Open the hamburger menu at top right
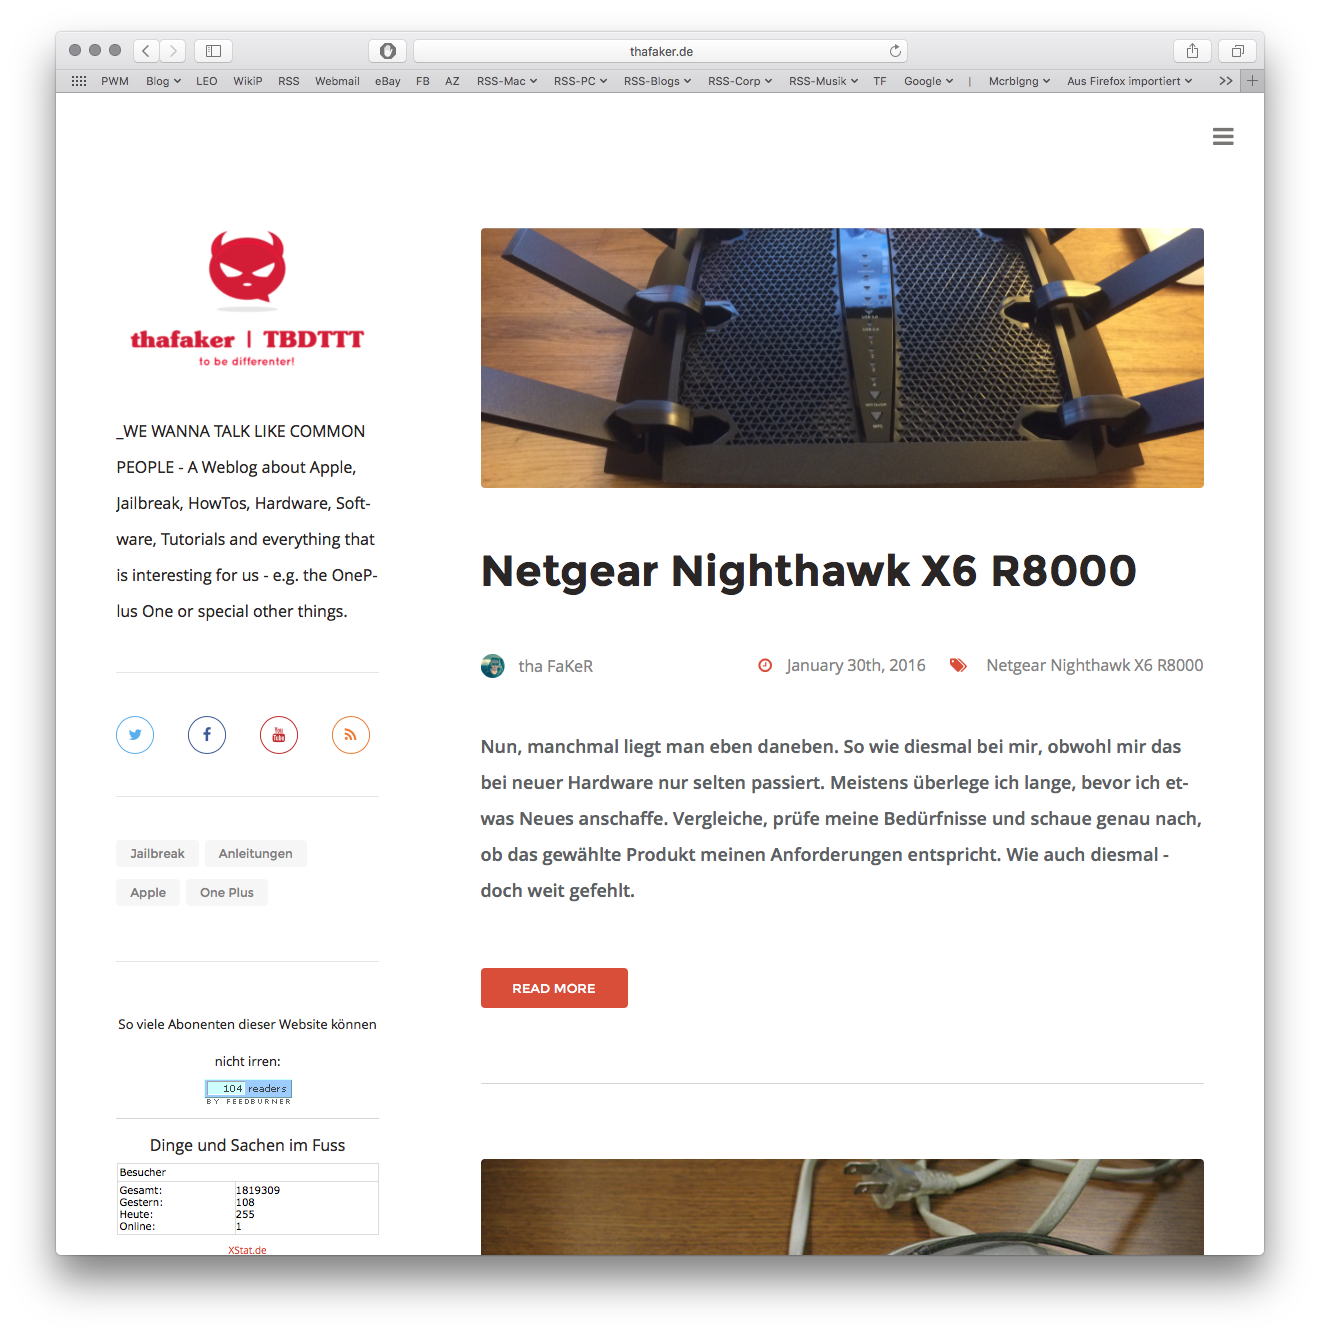The height and width of the screenshot is (1335, 1320). tap(1223, 136)
